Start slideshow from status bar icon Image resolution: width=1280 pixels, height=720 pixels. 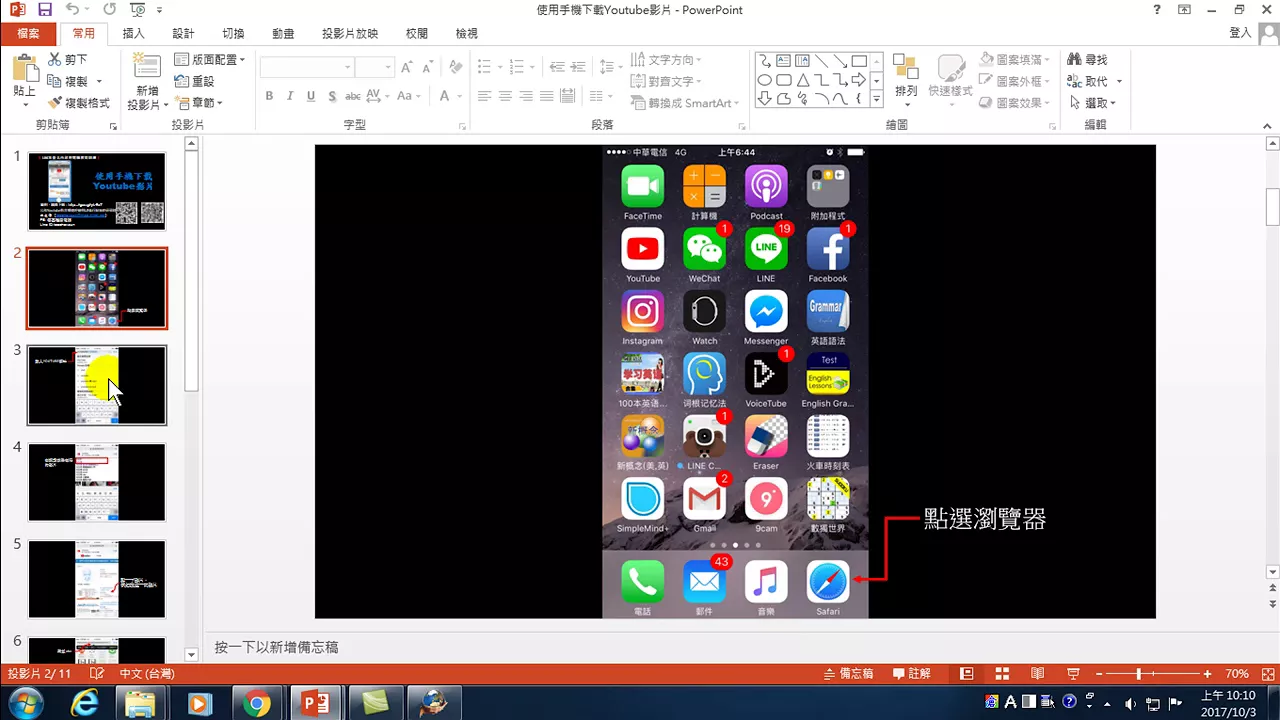click(x=1074, y=674)
